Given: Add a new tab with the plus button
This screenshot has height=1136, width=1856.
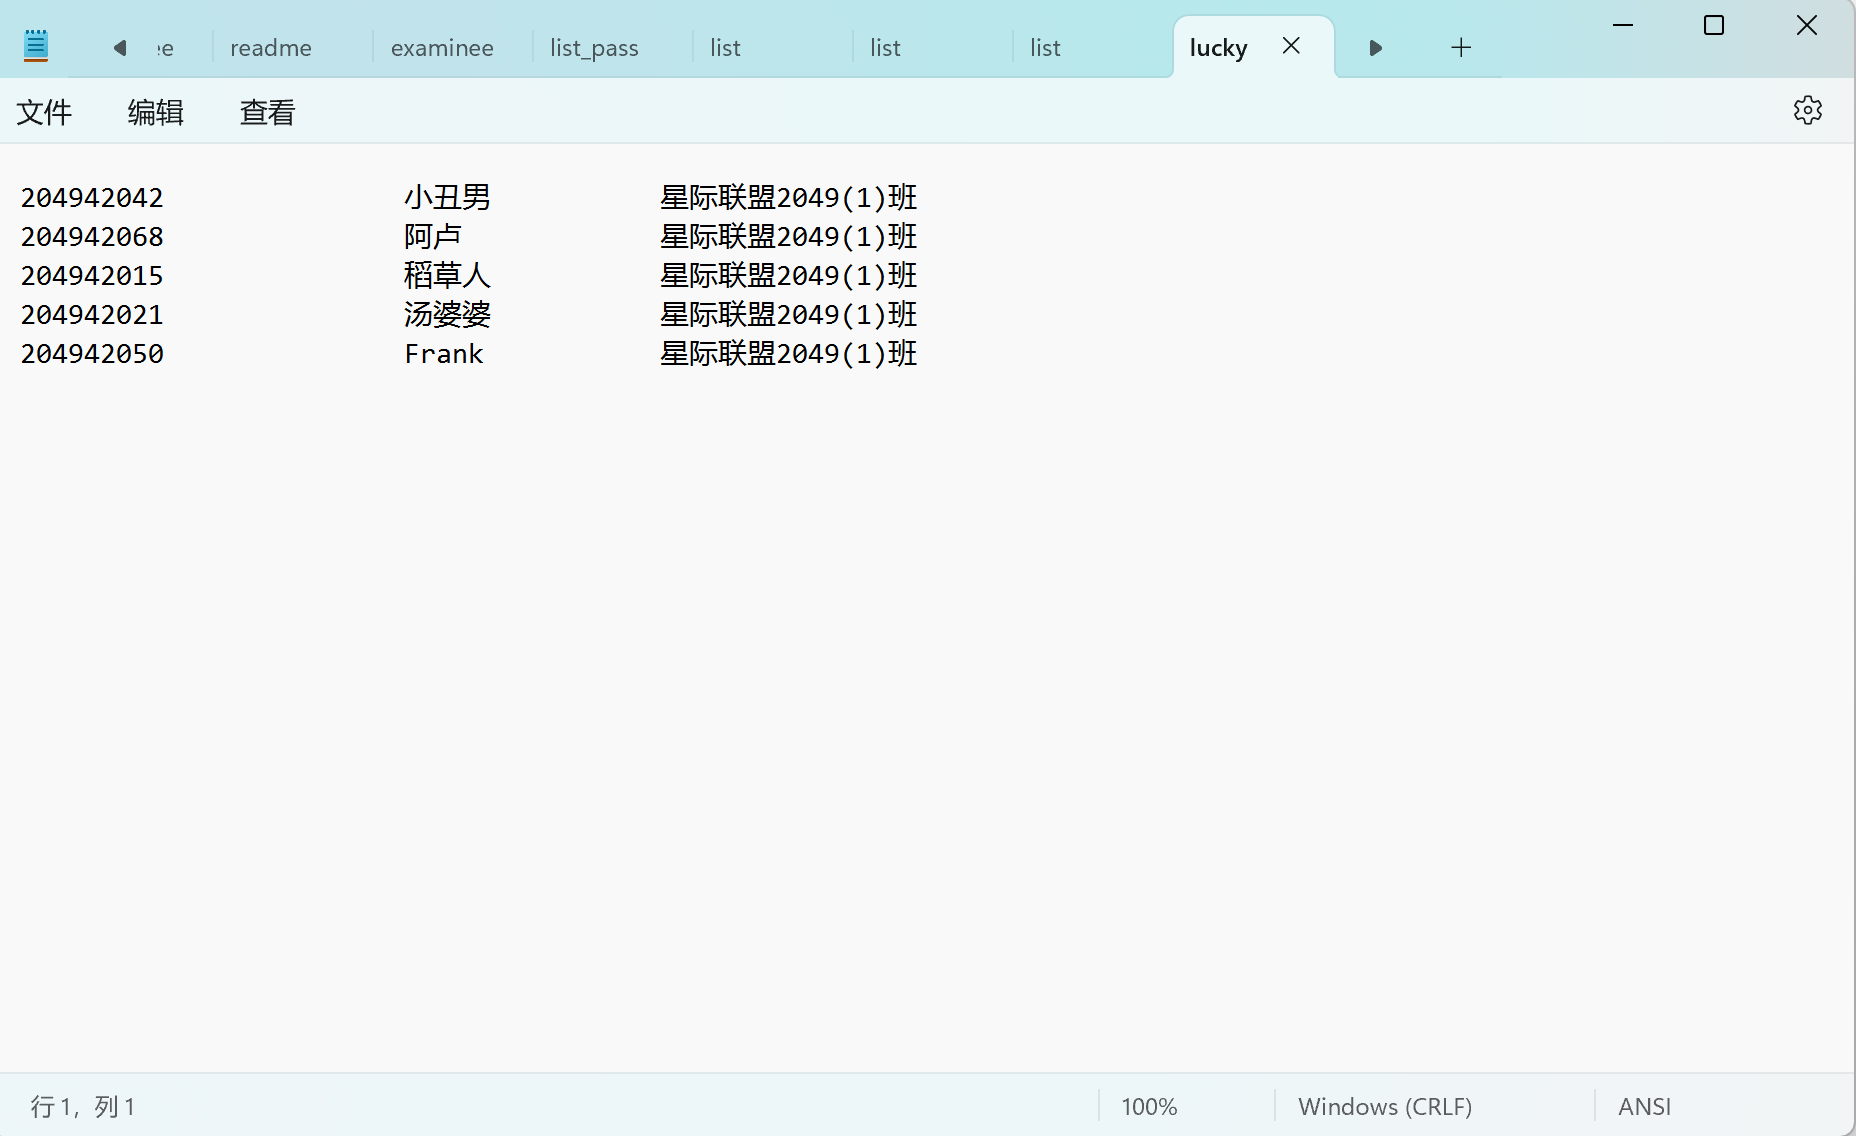Looking at the screenshot, I should 1461,47.
